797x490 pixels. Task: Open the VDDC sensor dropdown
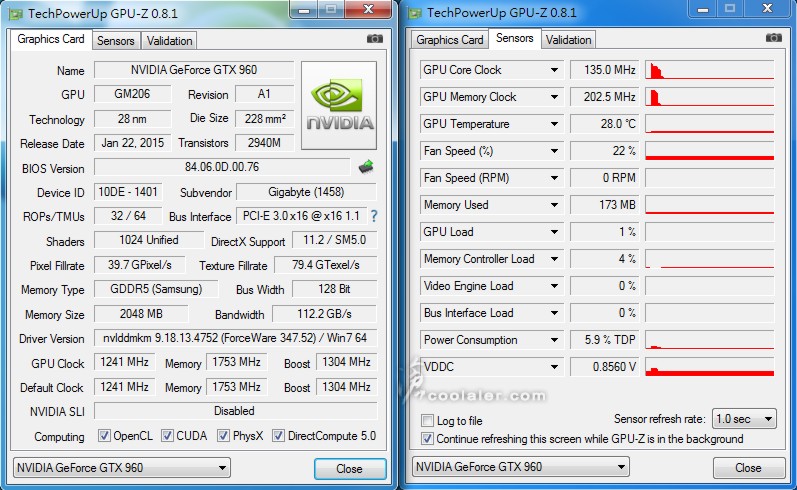[554, 367]
